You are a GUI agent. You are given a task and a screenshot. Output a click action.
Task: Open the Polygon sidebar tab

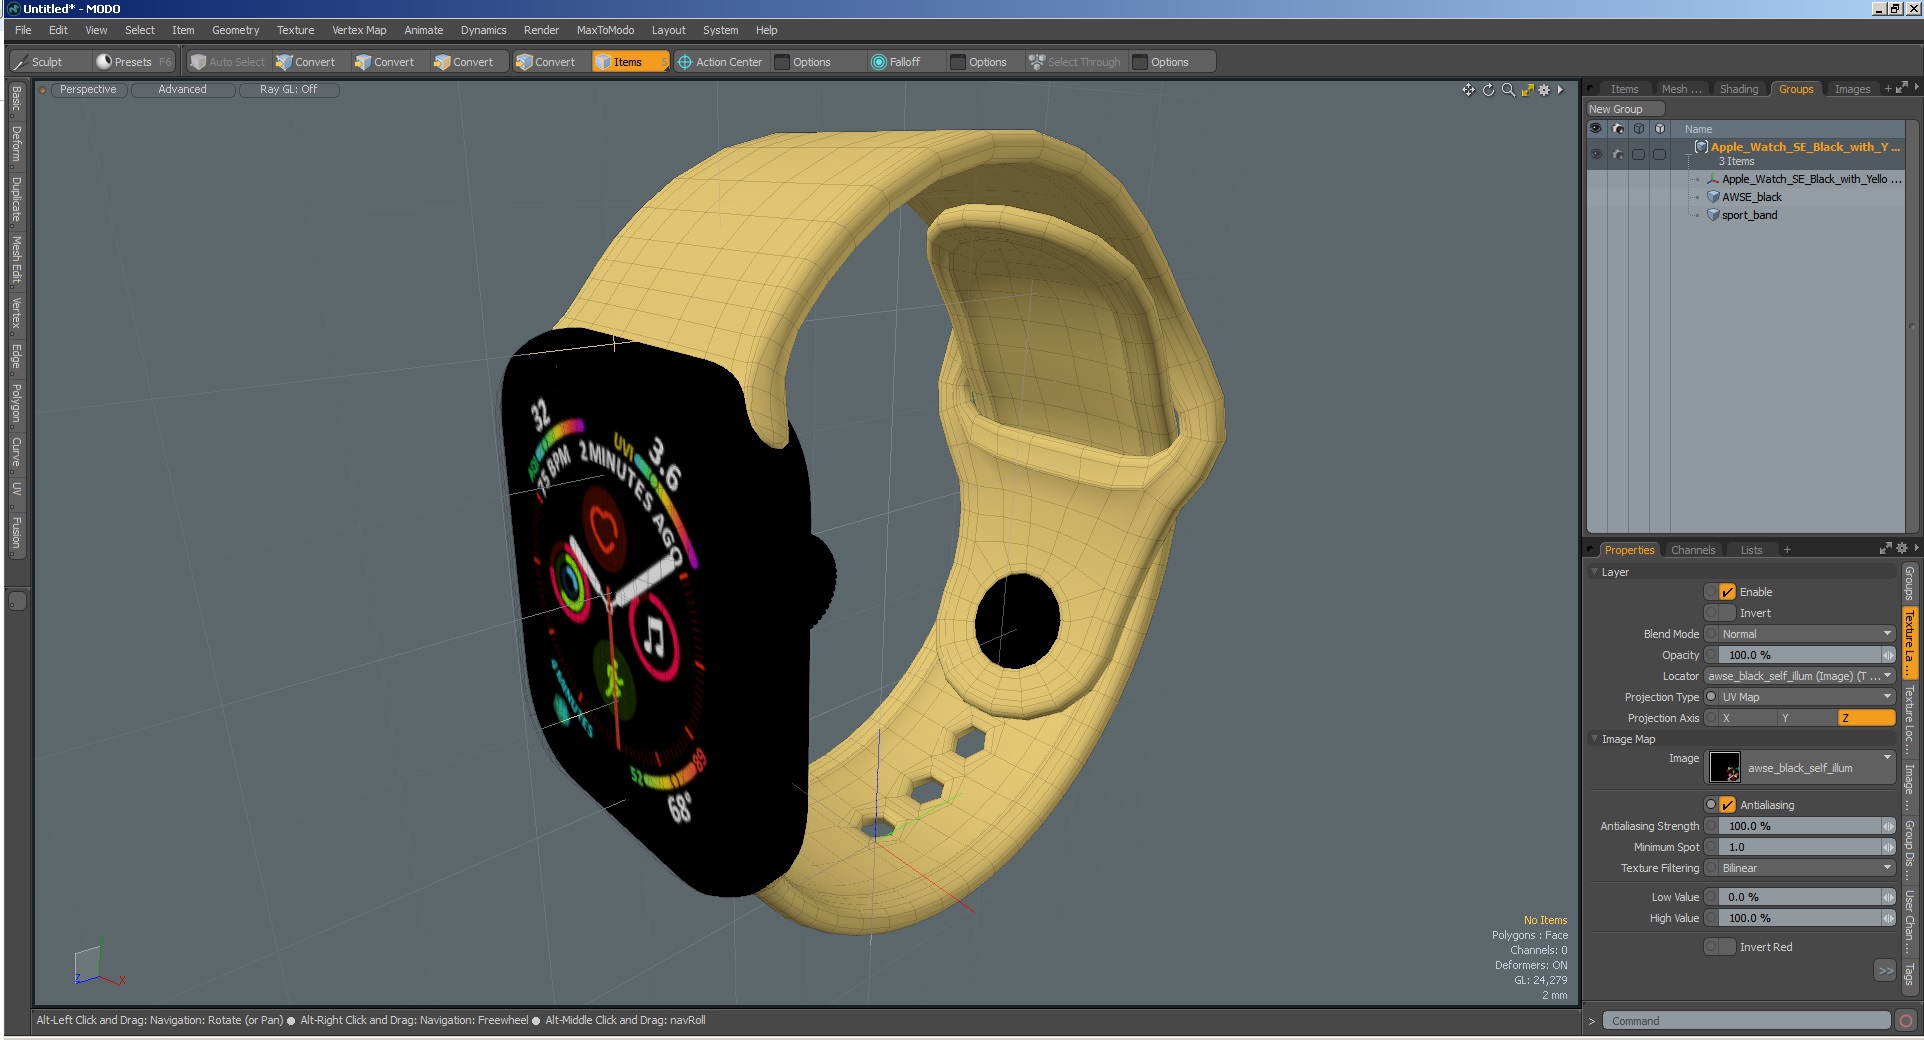(x=16, y=403)
